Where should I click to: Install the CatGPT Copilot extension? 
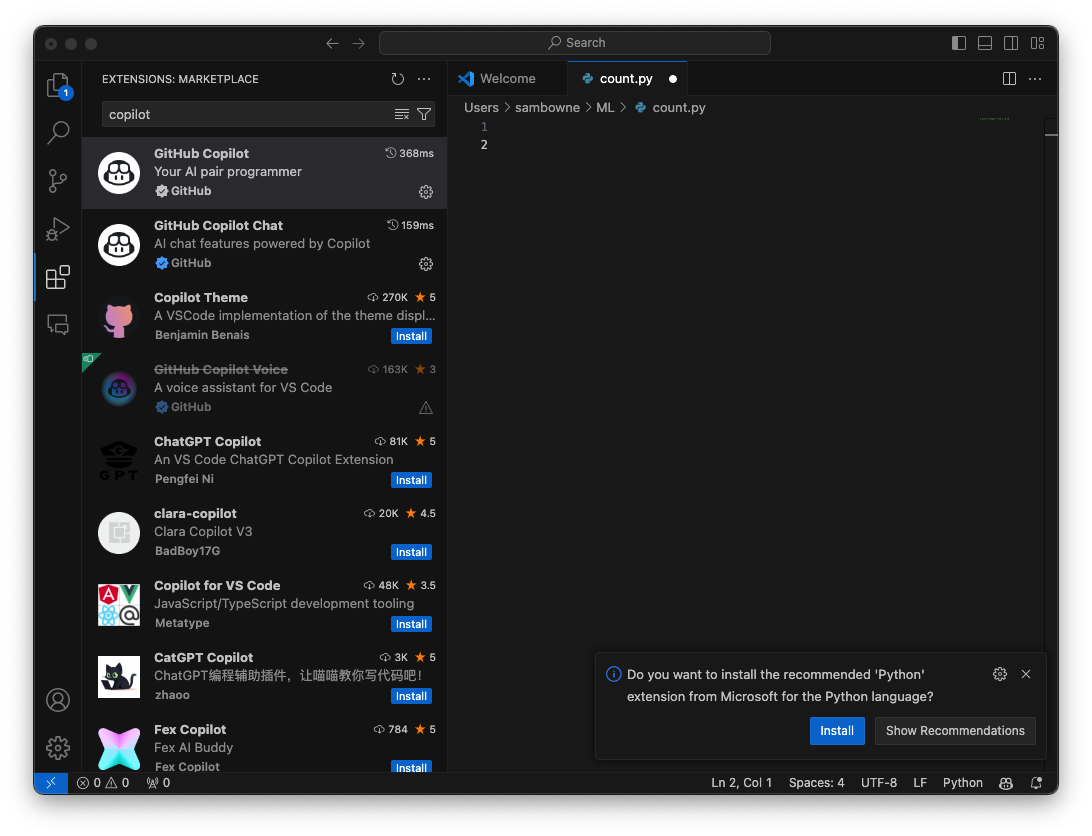tap(412, 697)
